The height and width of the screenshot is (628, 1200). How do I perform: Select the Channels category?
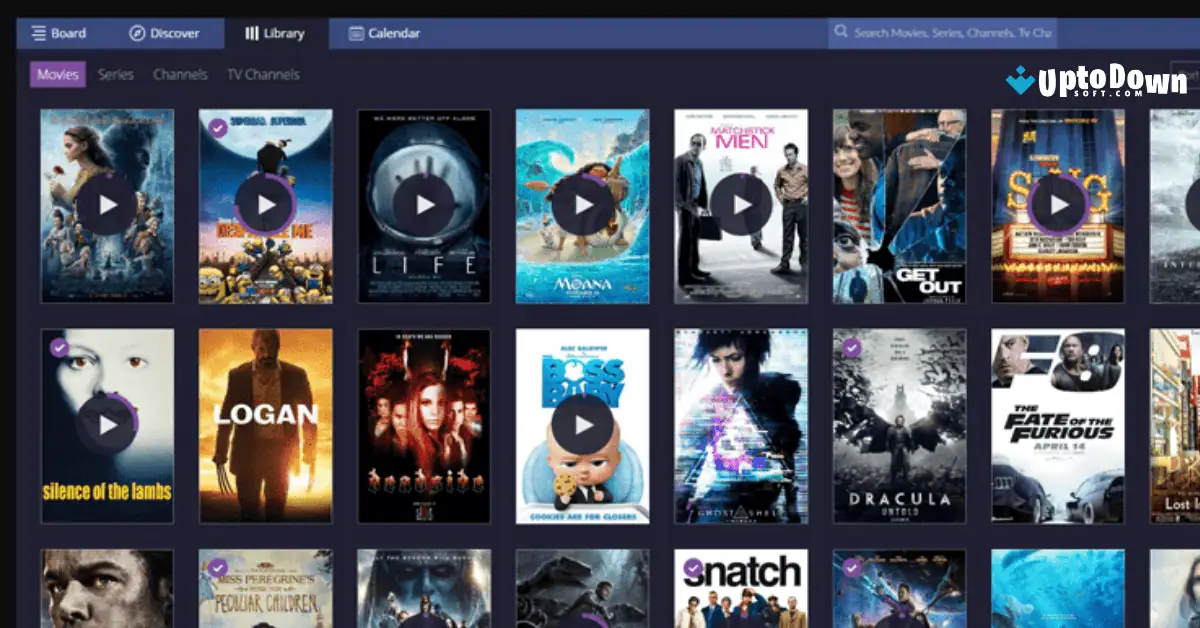180,74
